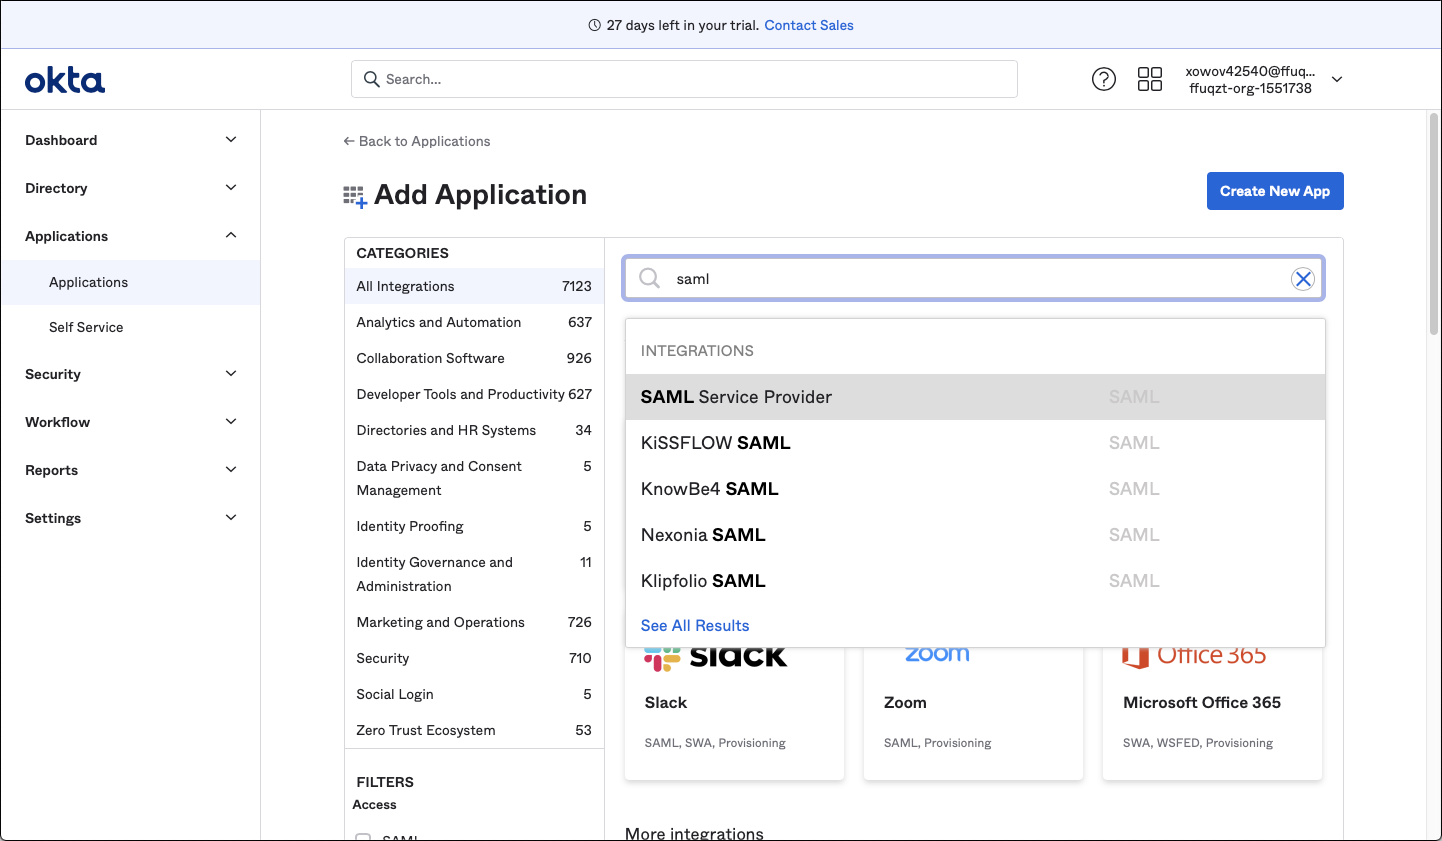Screen dimensions: 1442x841
Task: Select Analytics and Automation category
Action: [x=474, y=322]
